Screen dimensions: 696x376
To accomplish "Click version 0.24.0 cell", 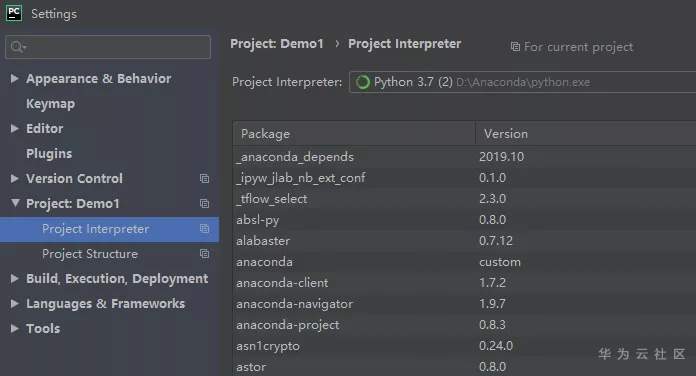I will coord(496,346).
